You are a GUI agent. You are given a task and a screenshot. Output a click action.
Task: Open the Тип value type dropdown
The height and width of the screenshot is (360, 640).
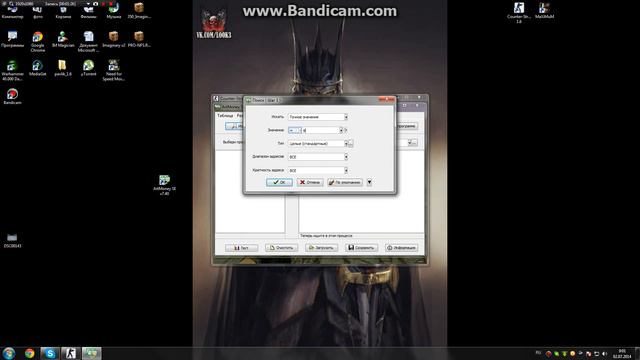click(x=318, y=143)
